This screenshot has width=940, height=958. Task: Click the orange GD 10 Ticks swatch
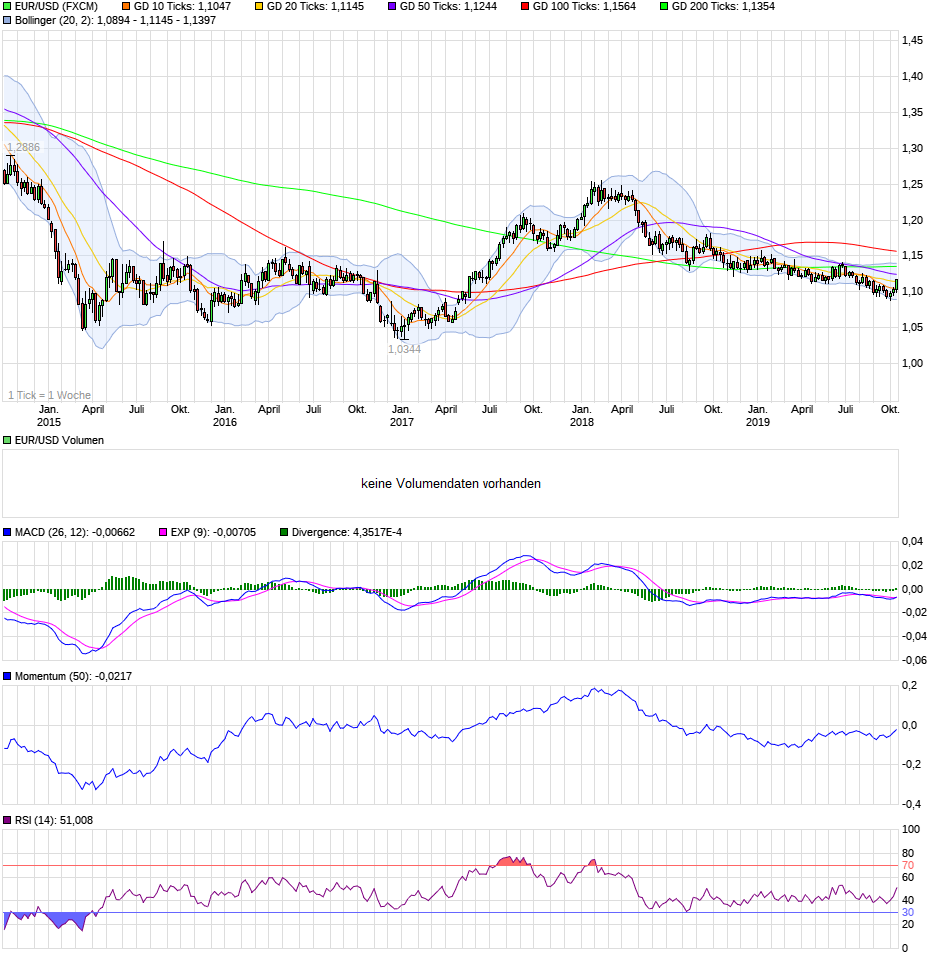coord(126,6)
